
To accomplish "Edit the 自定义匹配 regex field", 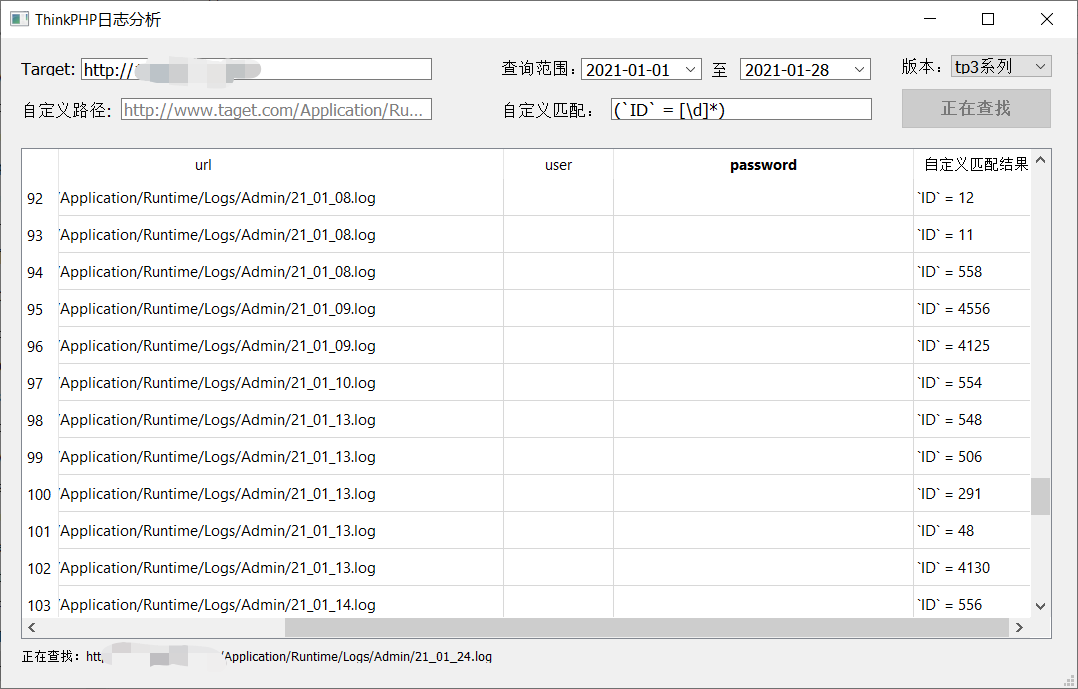I will [x=741, y=109].
